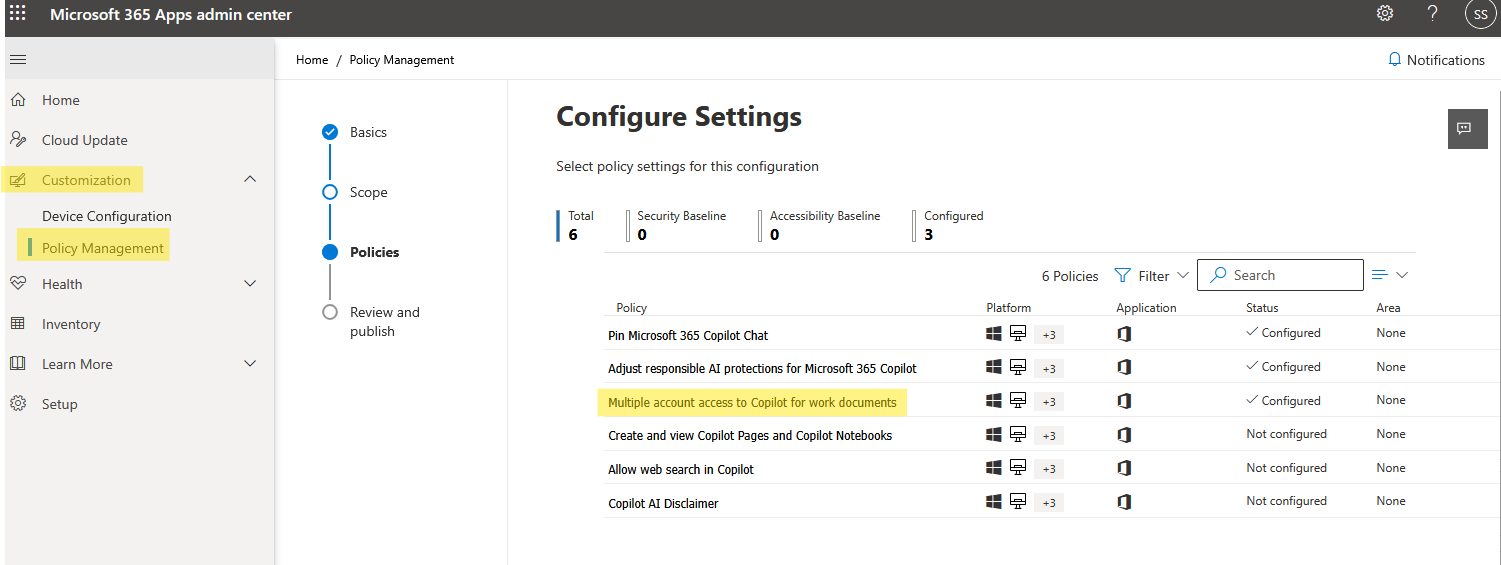
Task: Click Home in the breadcrumb
Action: pos(312,60)
